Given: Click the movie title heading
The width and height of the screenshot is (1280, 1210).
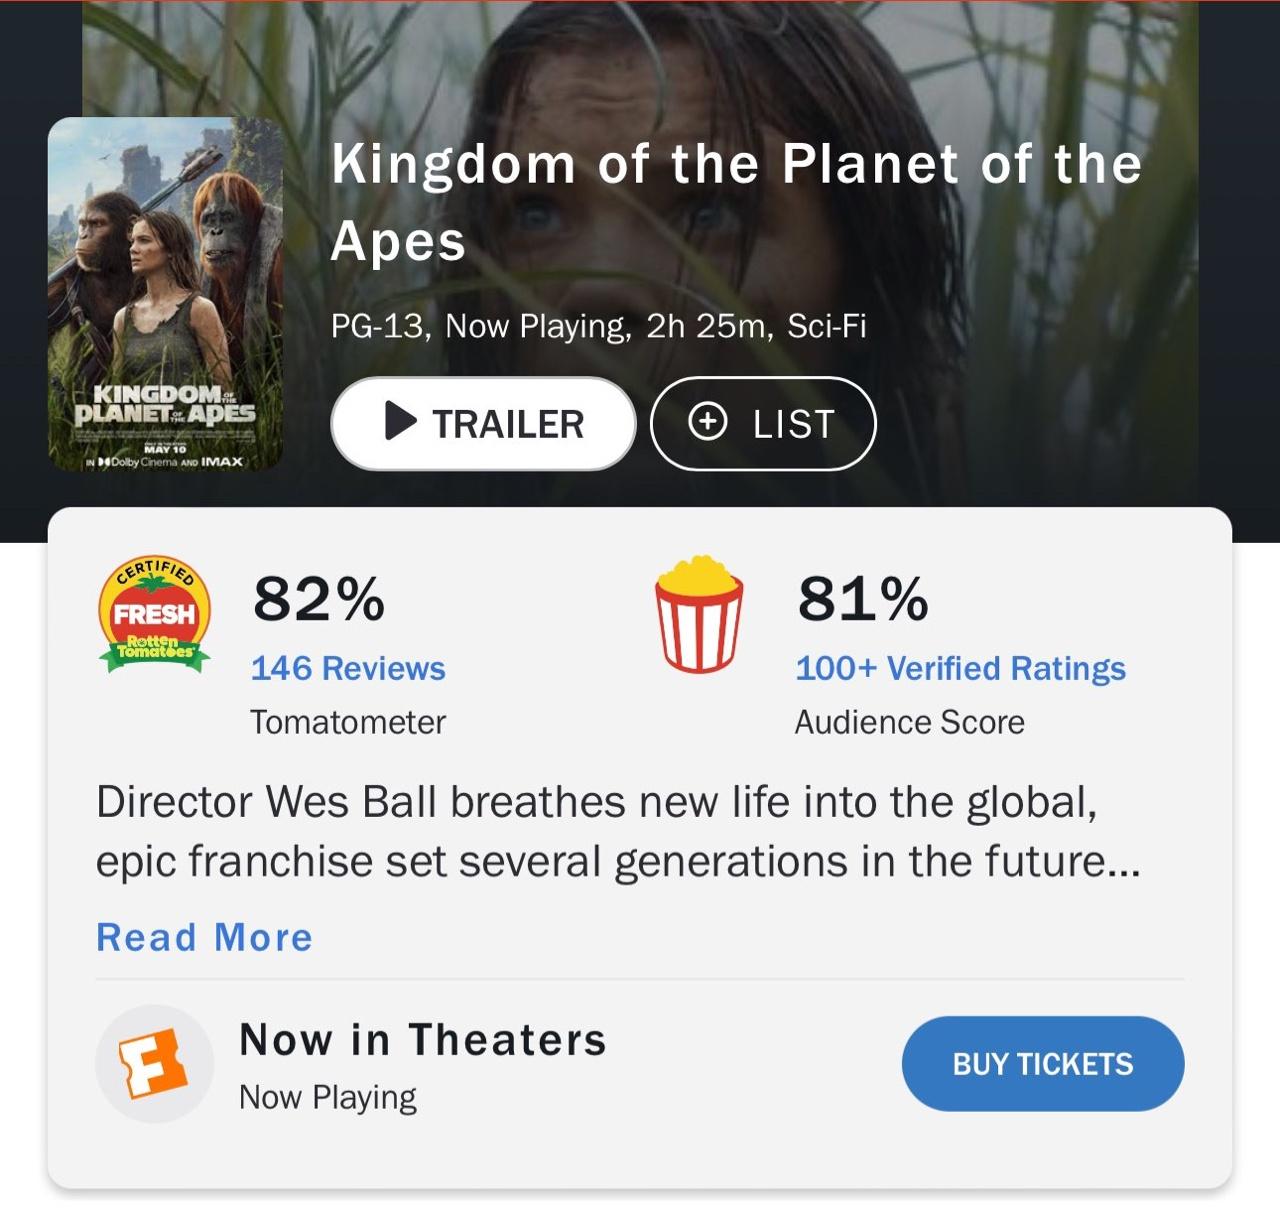Looking at the screenshot, I should (x=735, y=202).
